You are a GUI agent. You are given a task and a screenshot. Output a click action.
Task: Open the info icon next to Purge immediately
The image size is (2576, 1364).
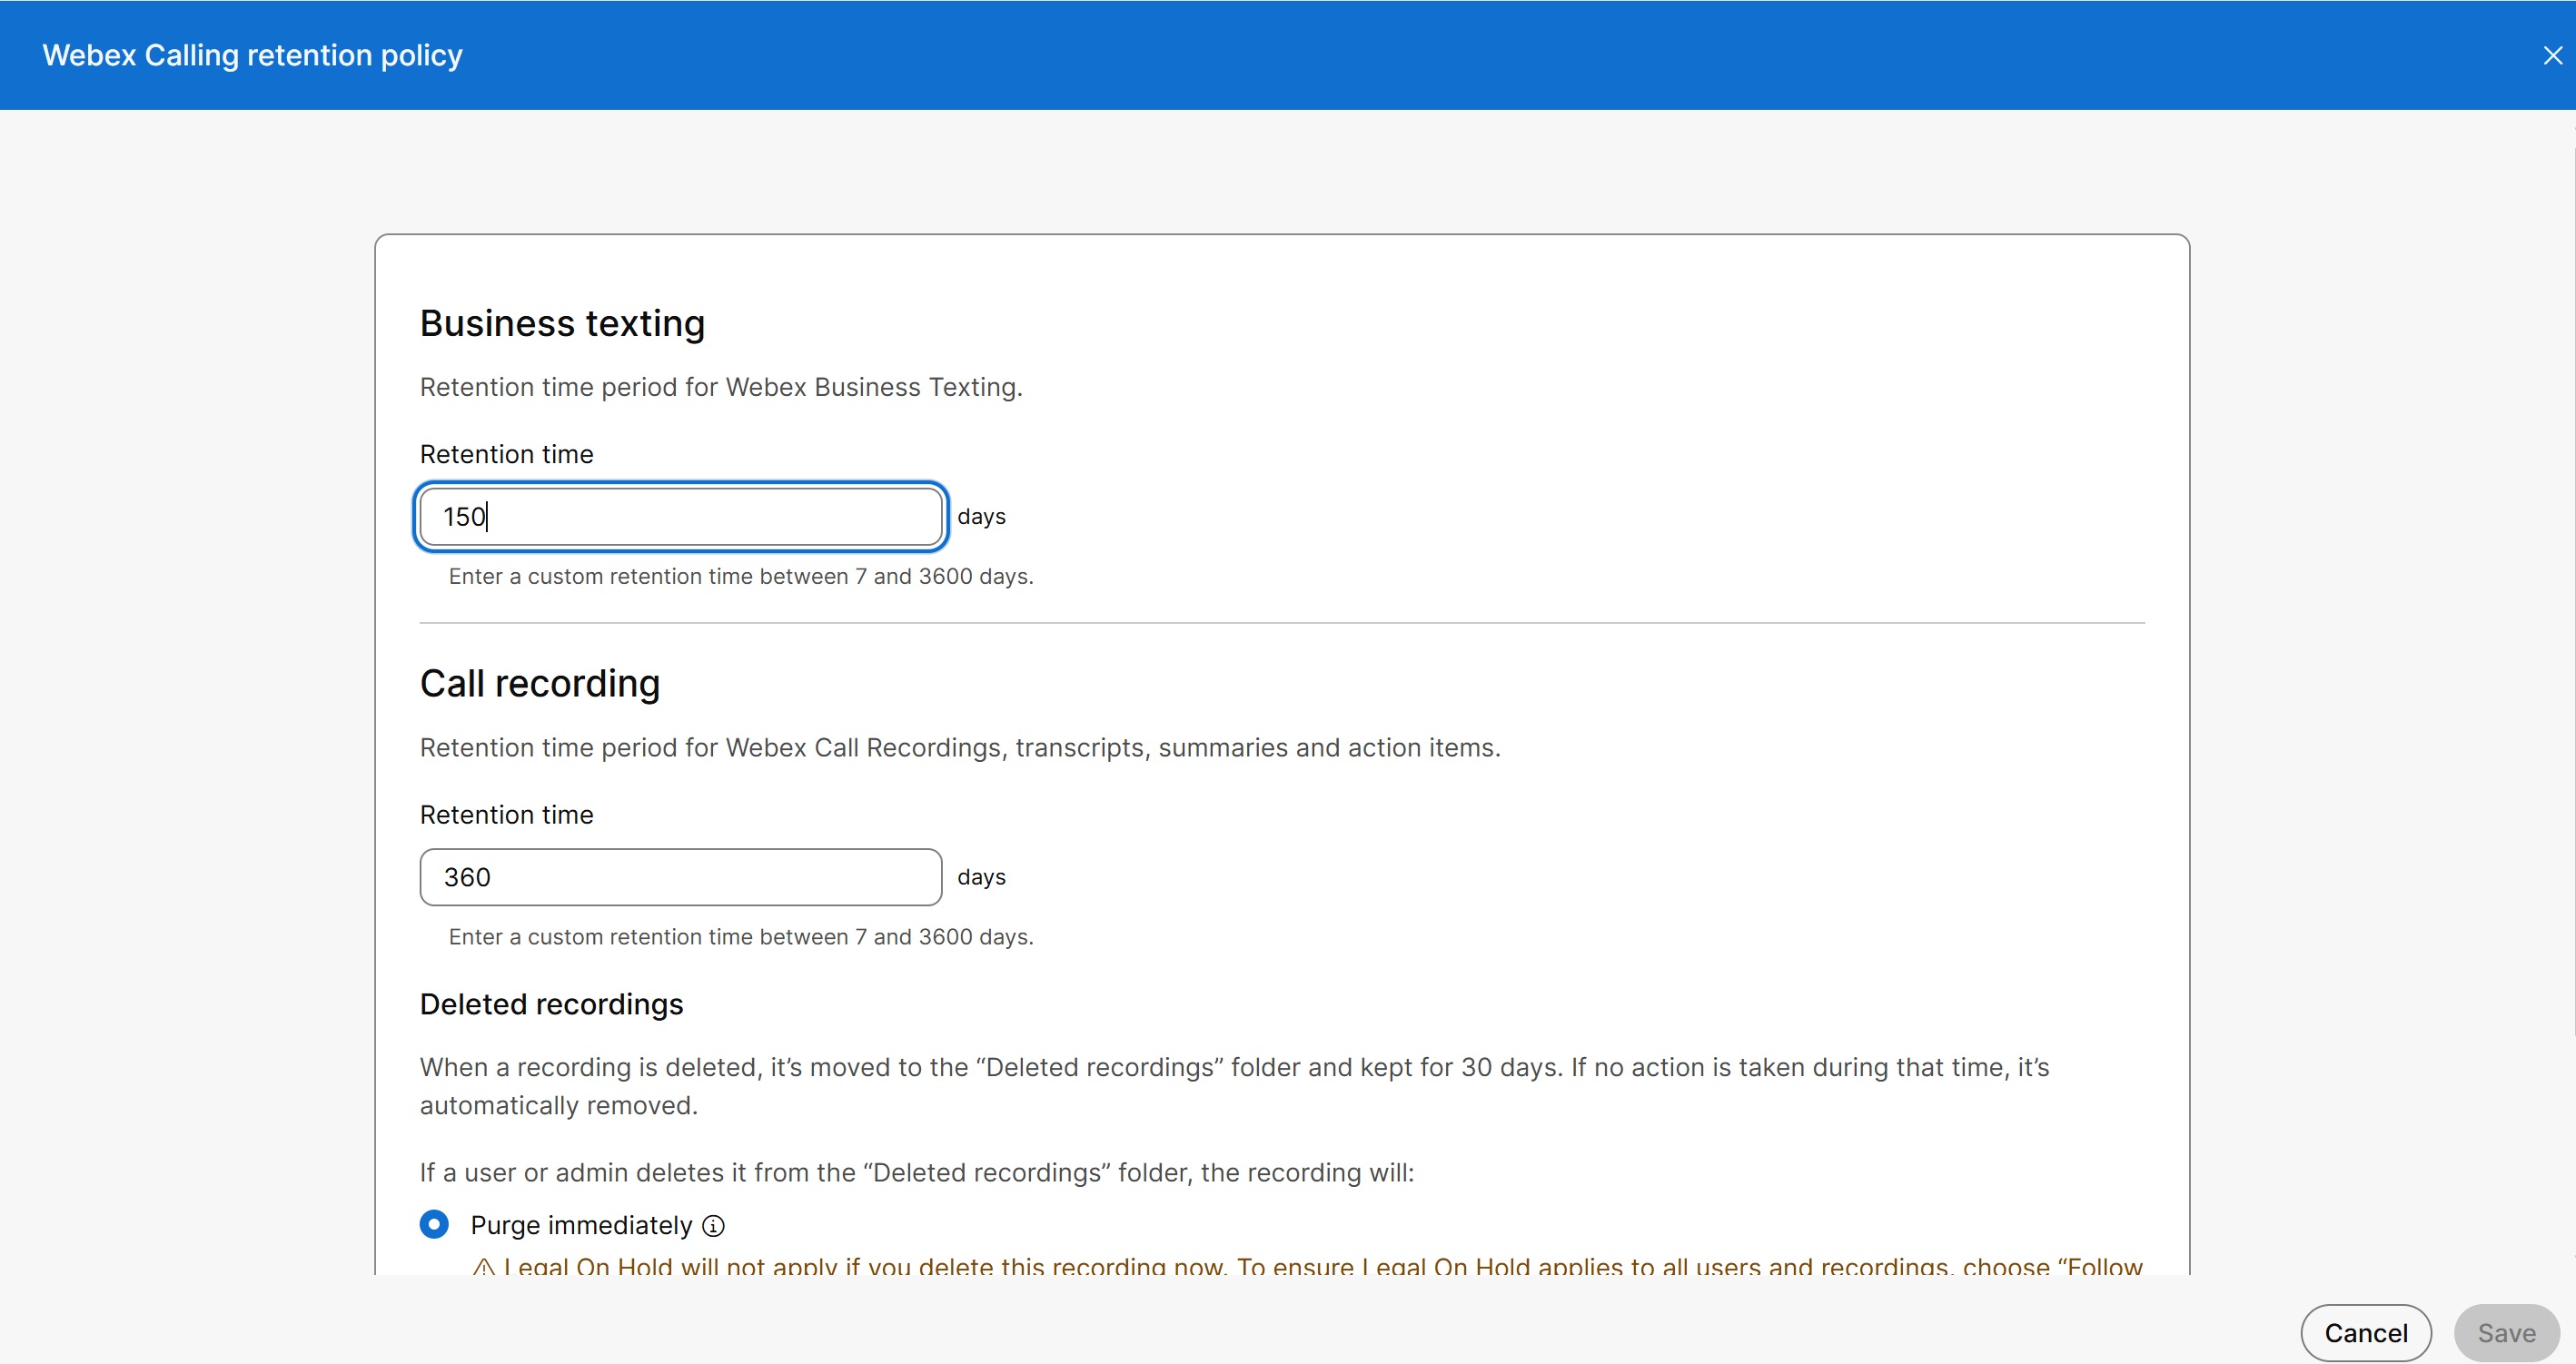pos(713,1226)
